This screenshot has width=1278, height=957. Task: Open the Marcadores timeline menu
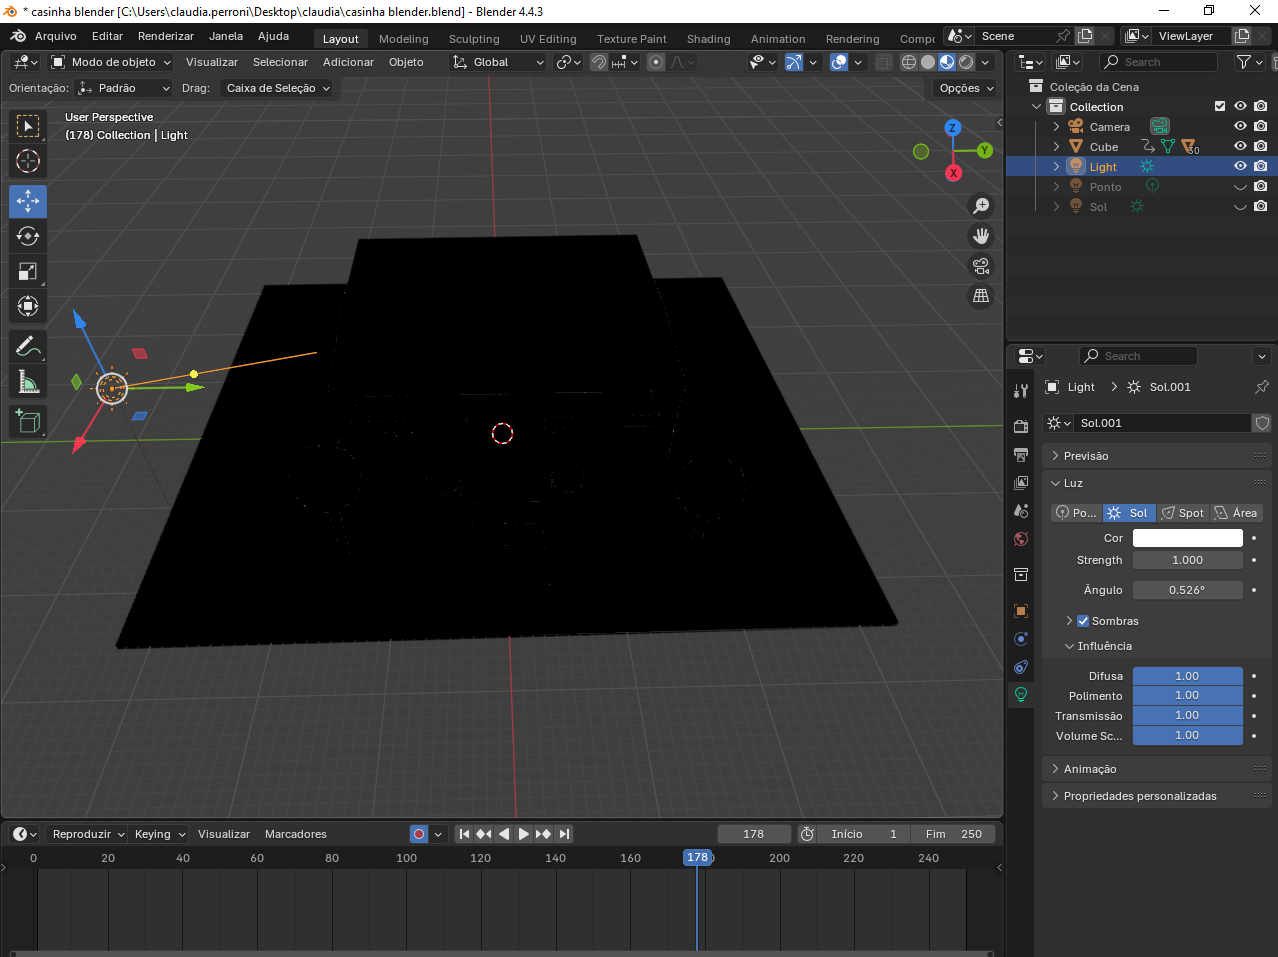[296, 834]
